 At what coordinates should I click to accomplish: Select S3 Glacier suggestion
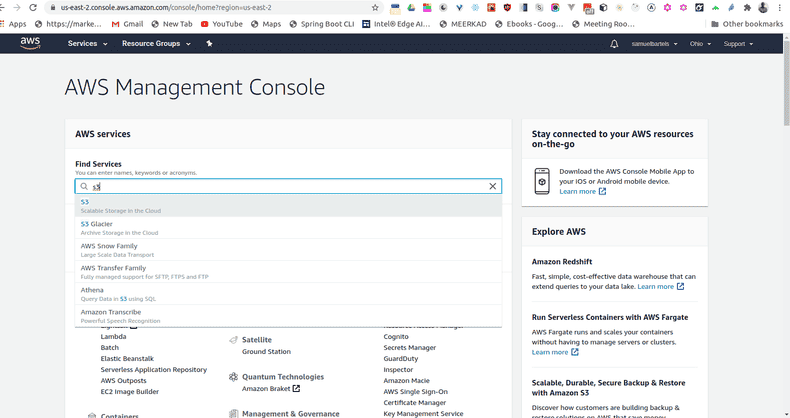click(x=288, y=228)
